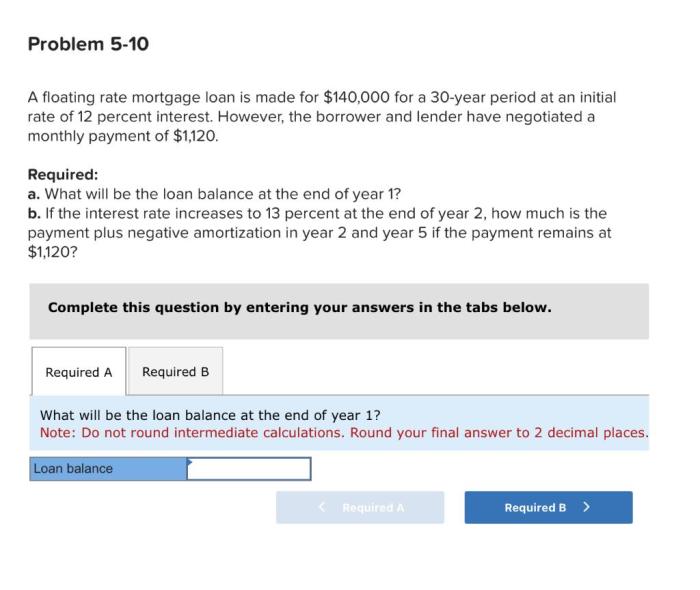The height and width of the screenshot is (590, 700).
Task: Select the blue Loan balance label cell
Action: pos(108,469)
